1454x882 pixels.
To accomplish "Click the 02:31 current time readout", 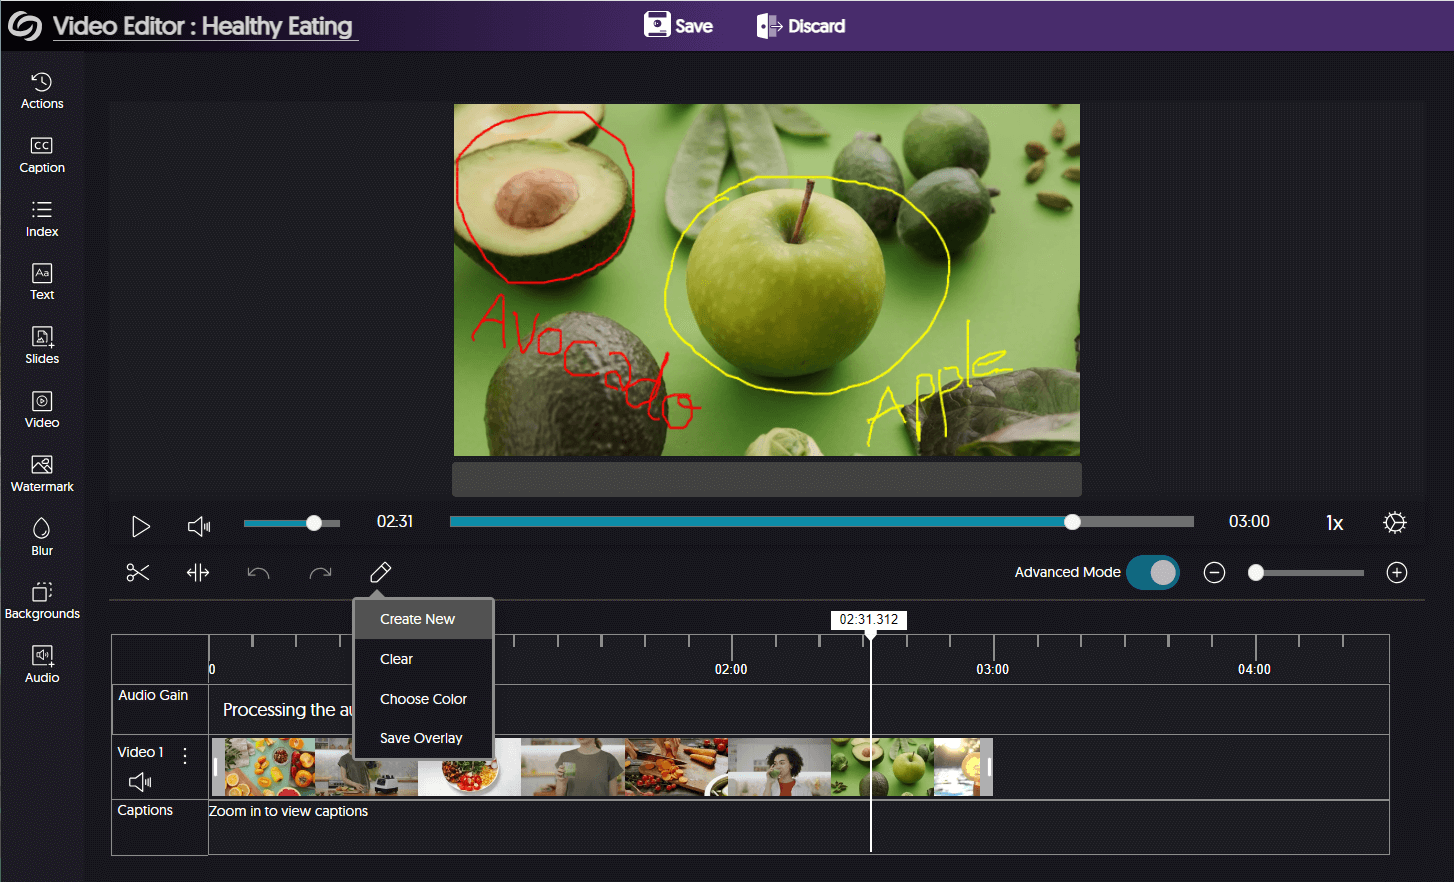I will (395, 521).
